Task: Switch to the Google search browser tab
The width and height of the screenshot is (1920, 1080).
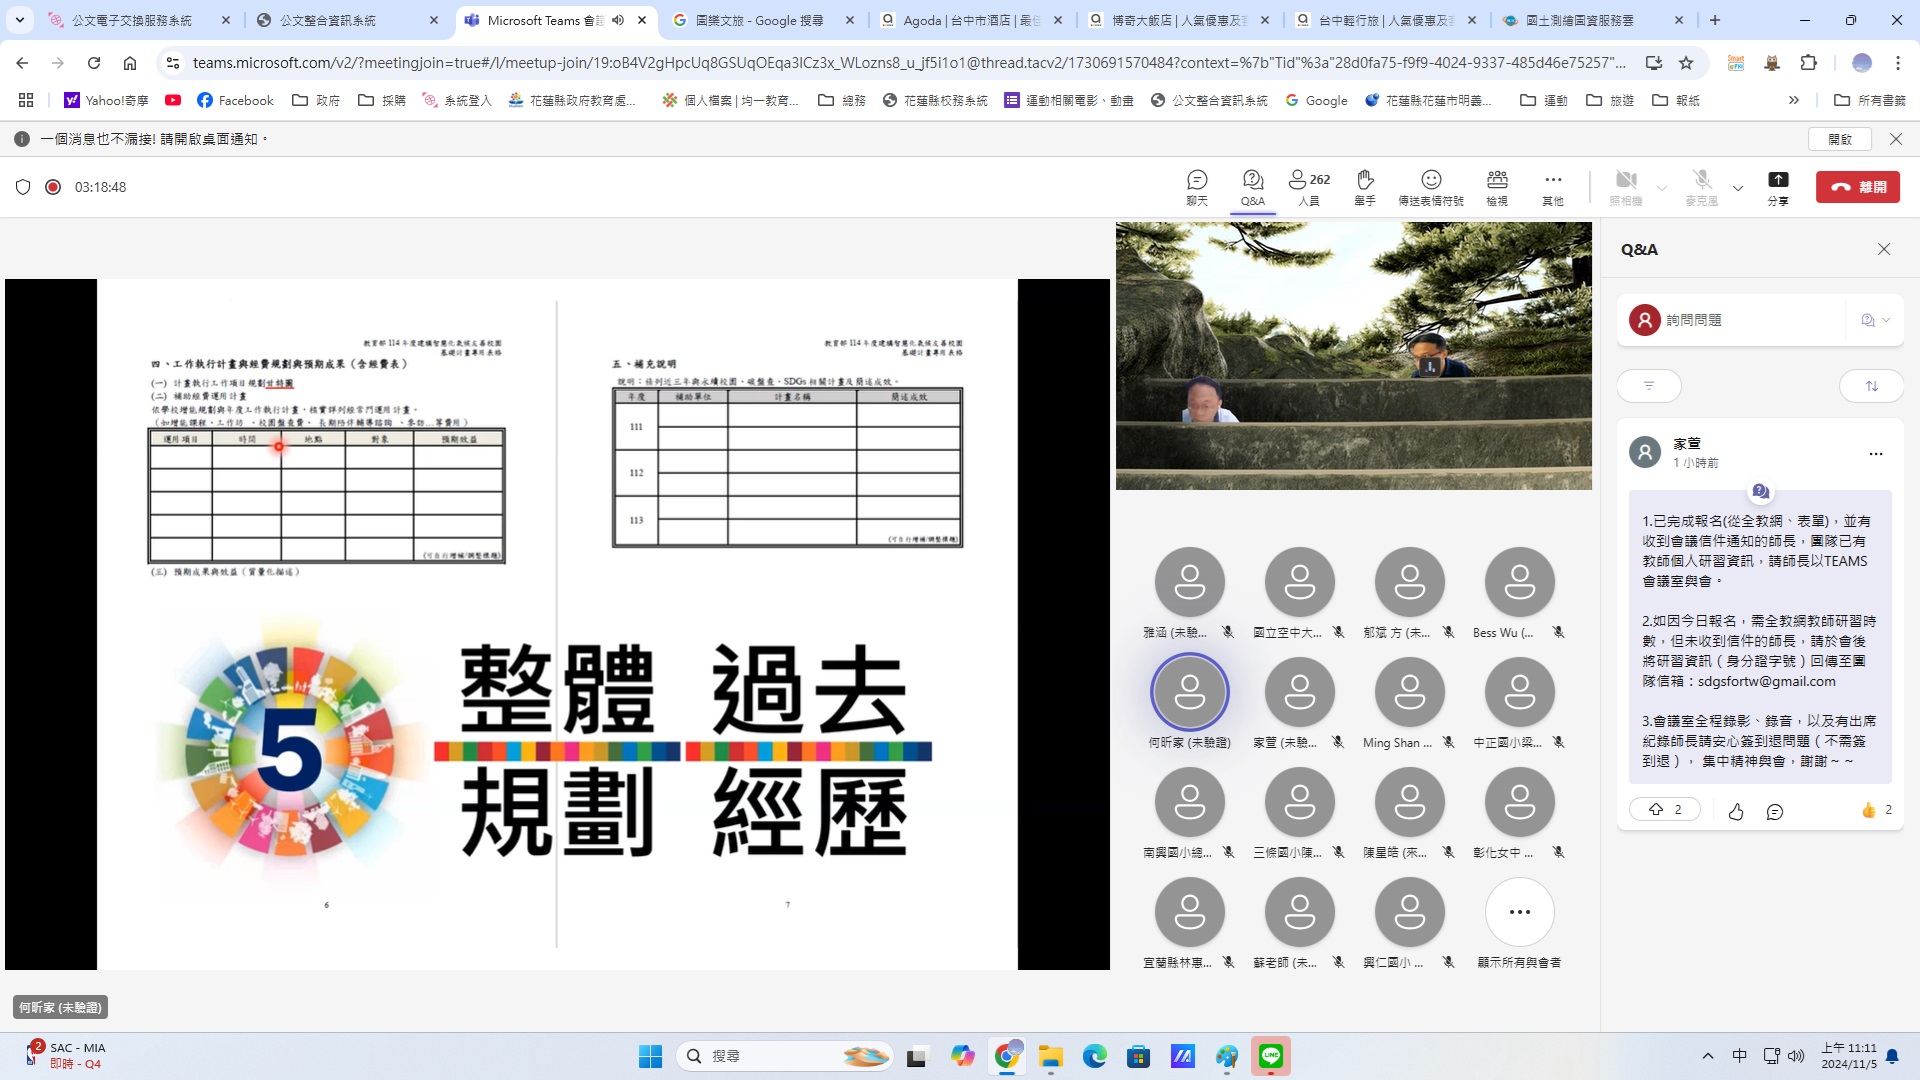Action: pos(762,20)
